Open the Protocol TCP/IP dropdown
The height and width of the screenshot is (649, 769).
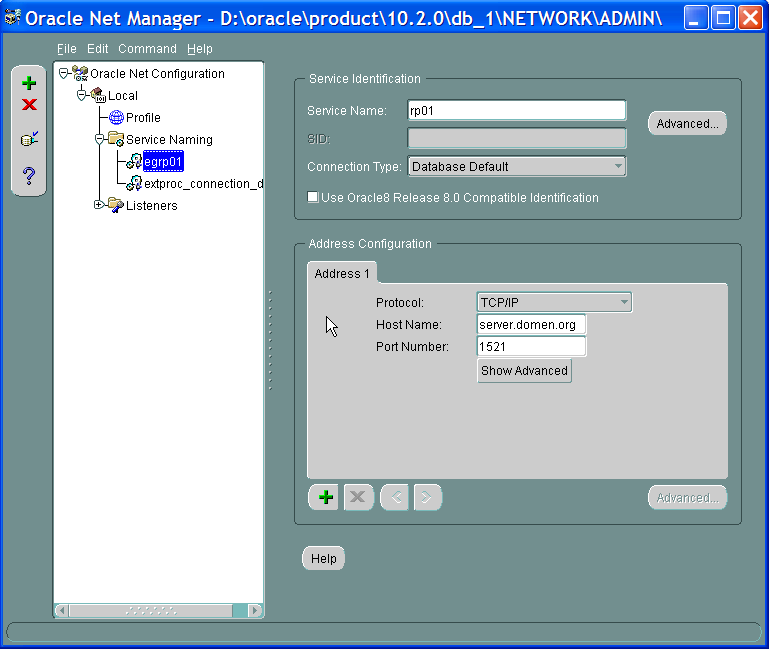554,302
